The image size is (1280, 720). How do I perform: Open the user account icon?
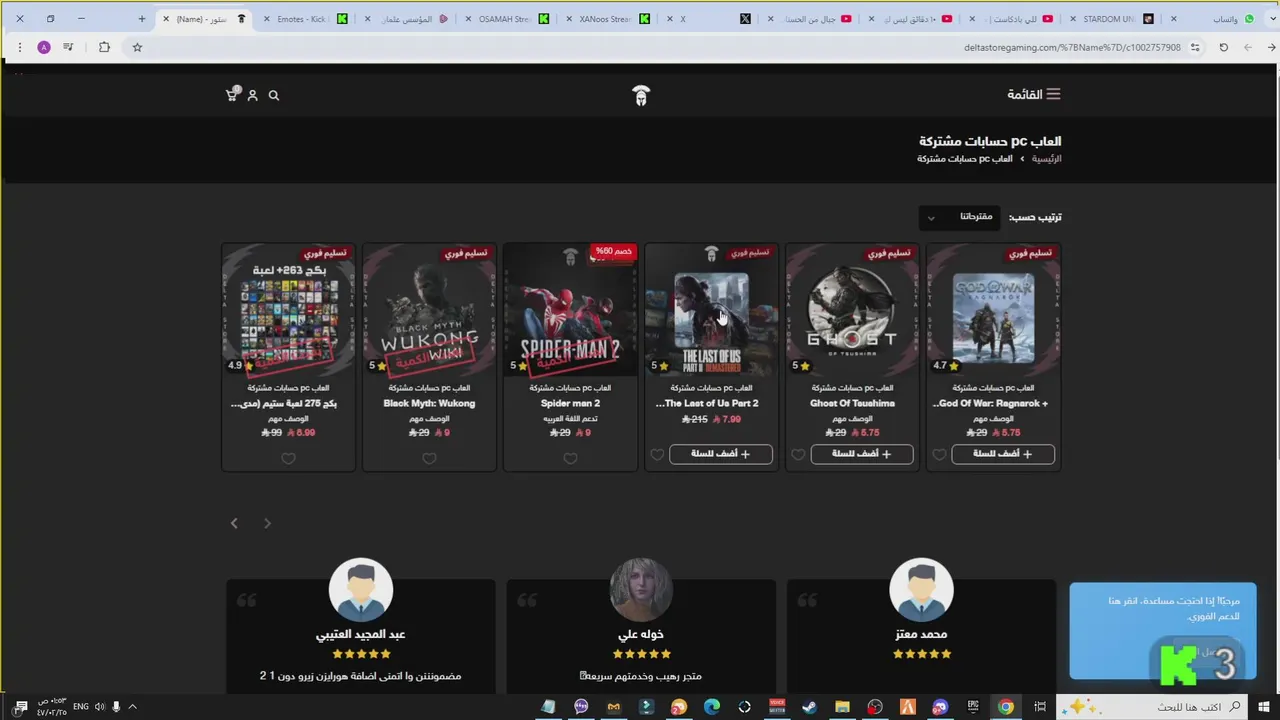[253, 95]
